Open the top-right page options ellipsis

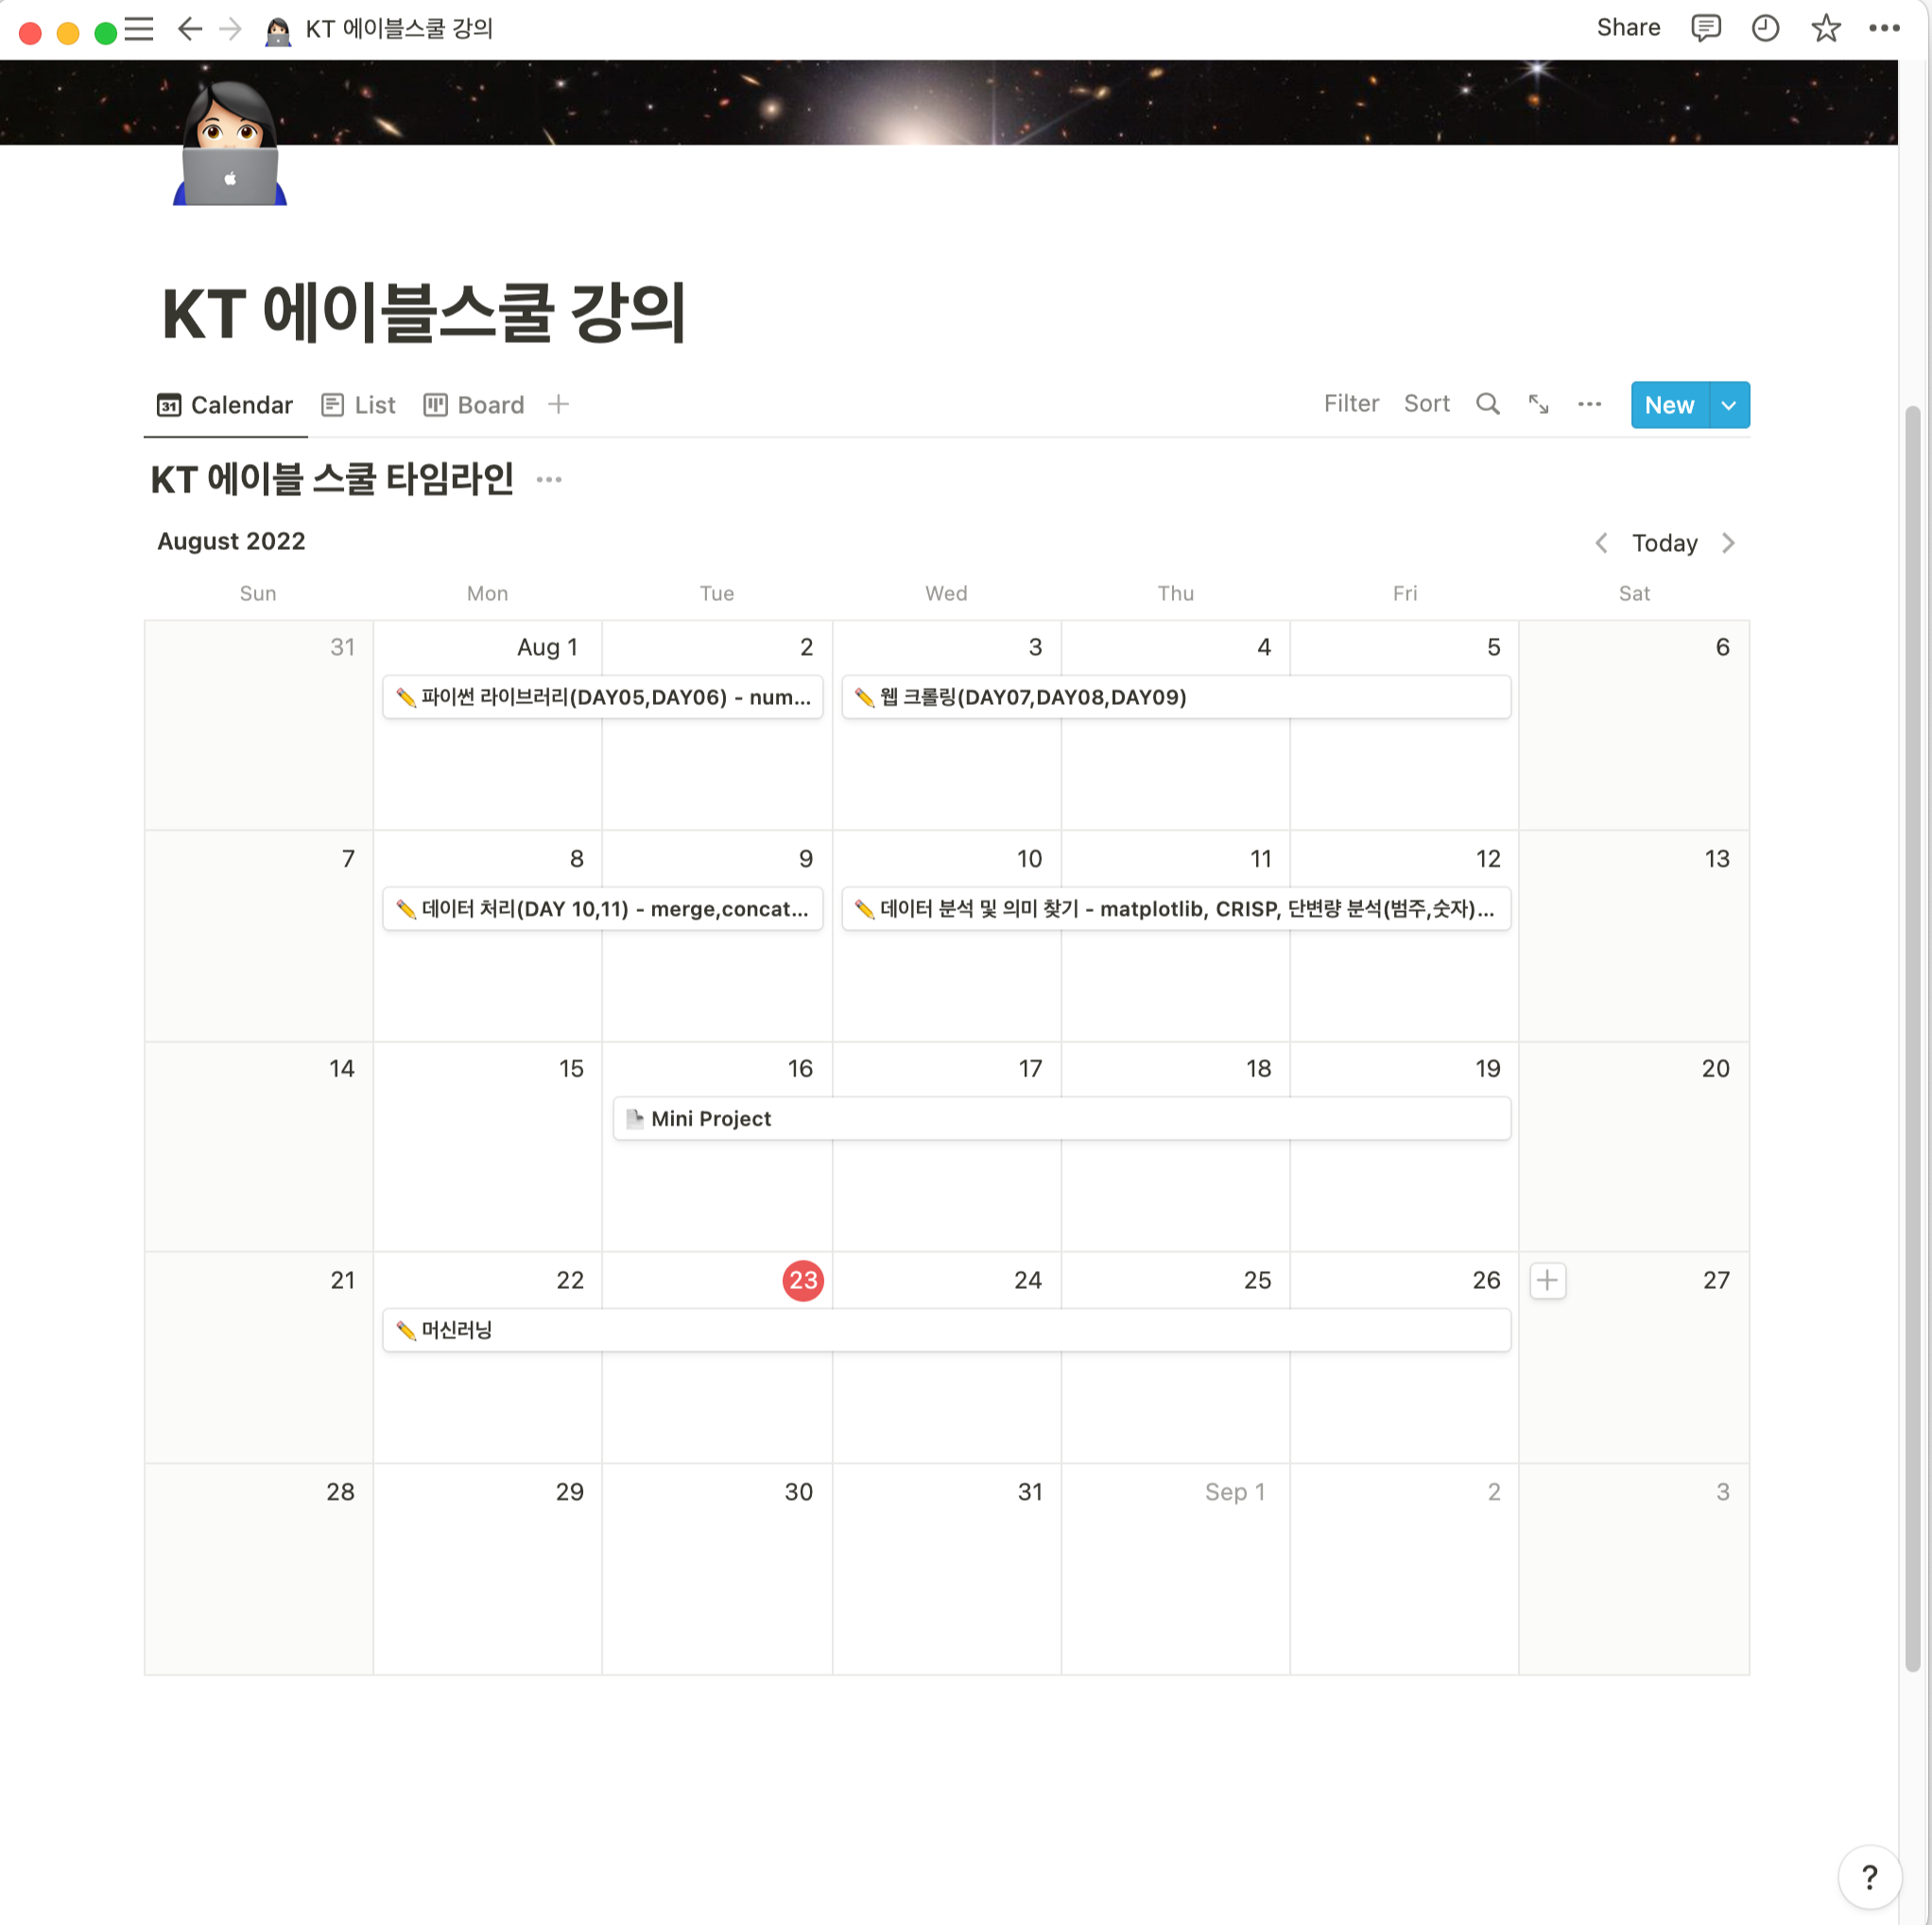(x=1884, y=28)
